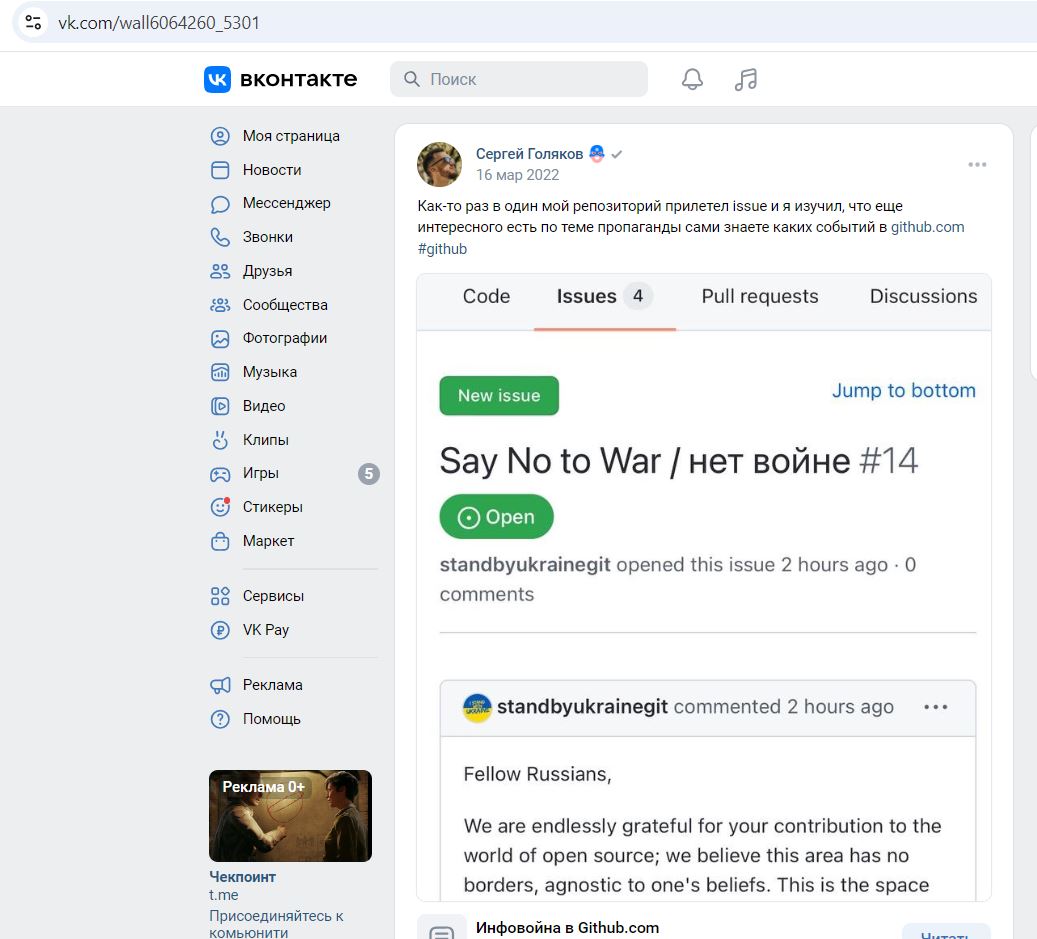This screenshot has width=1037, height=939.
Task: Click the #github hashtag
Action: pos(442,249)
